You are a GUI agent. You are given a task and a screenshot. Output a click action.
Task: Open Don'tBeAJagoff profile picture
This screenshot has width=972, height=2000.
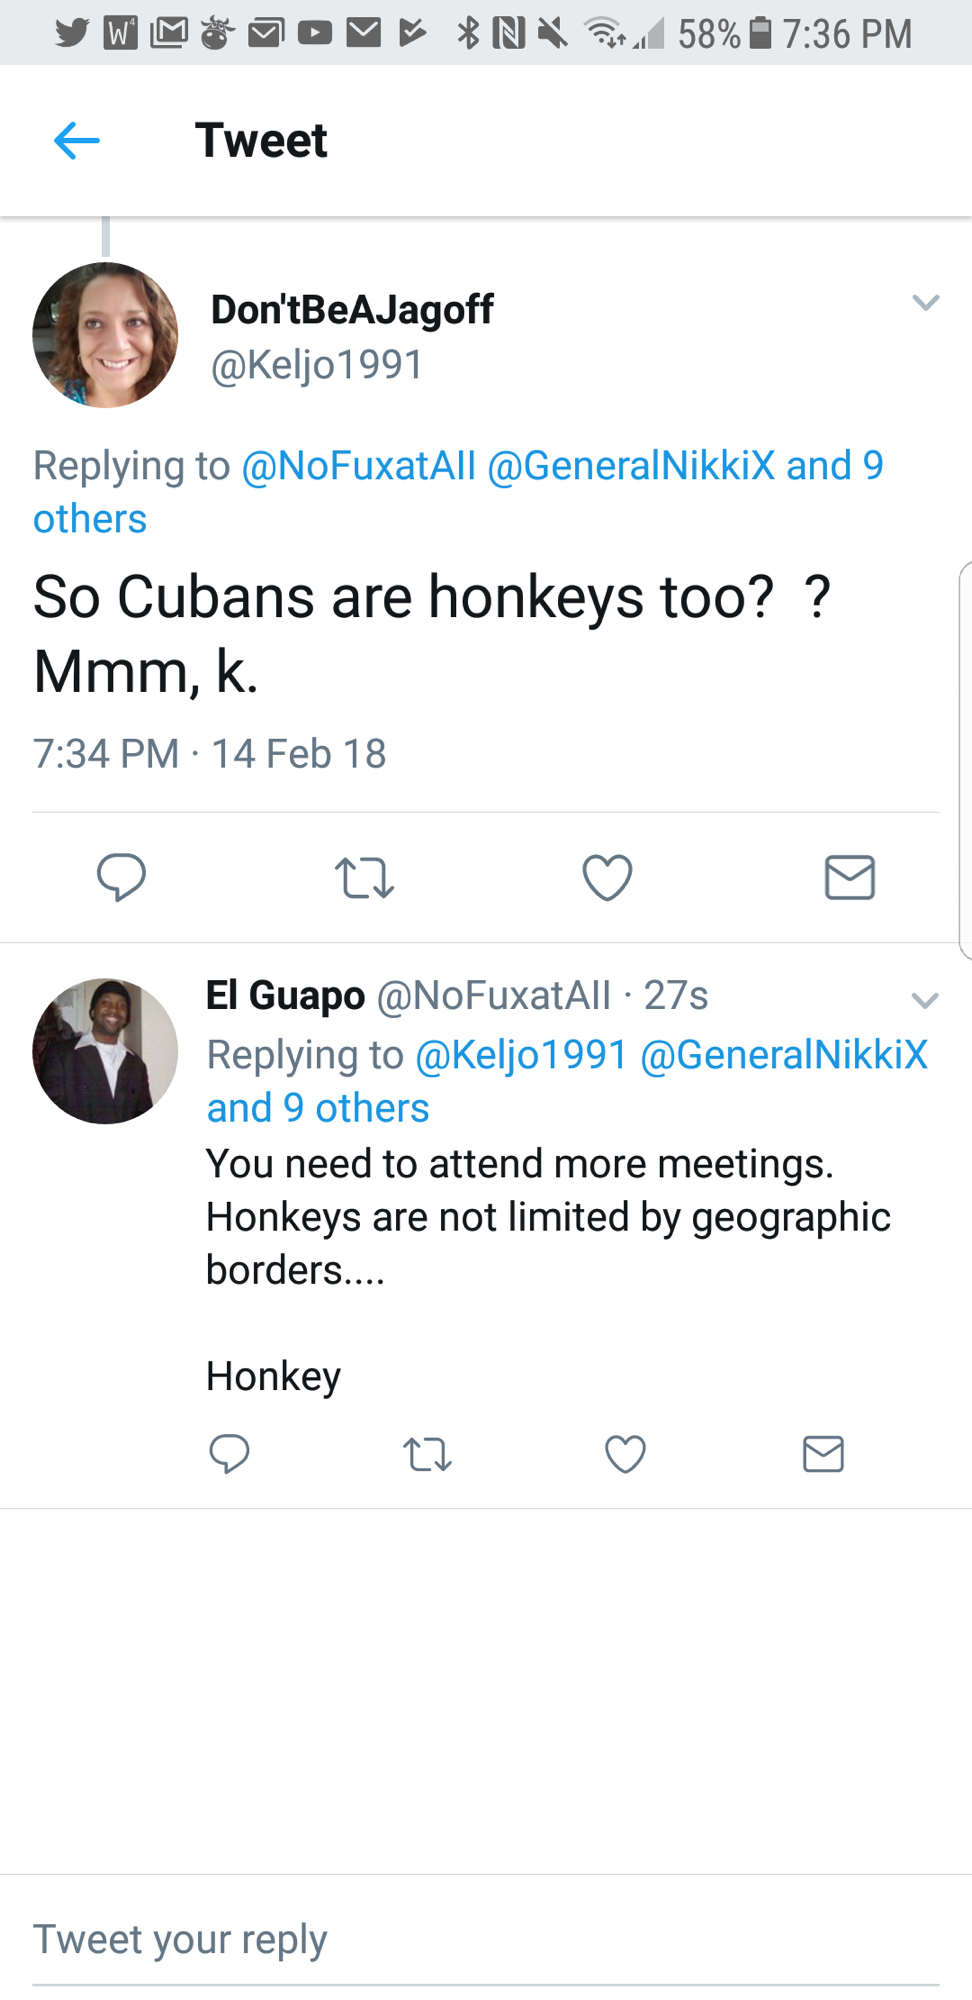click(105, 335)
